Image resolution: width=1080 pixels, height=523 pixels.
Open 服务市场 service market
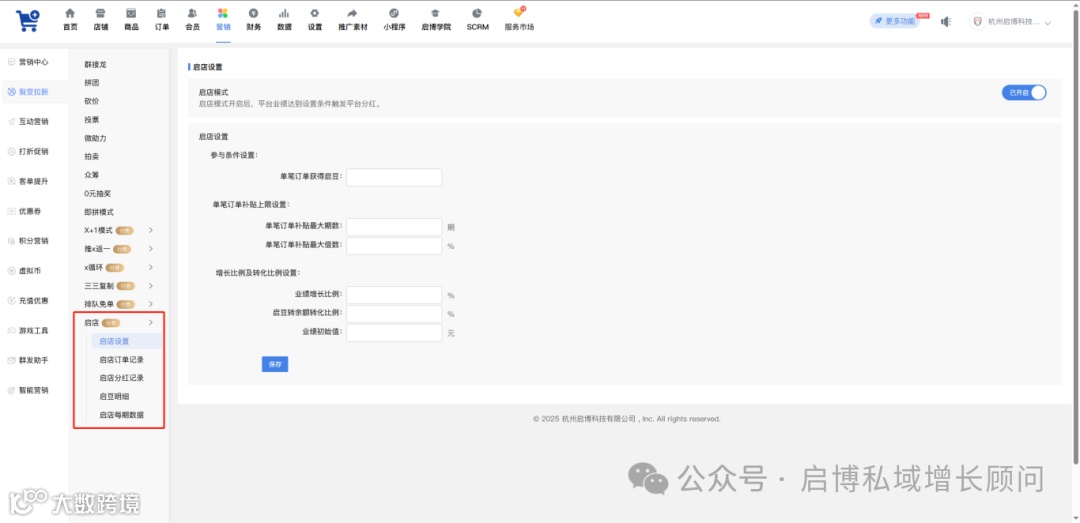point(519,20)
